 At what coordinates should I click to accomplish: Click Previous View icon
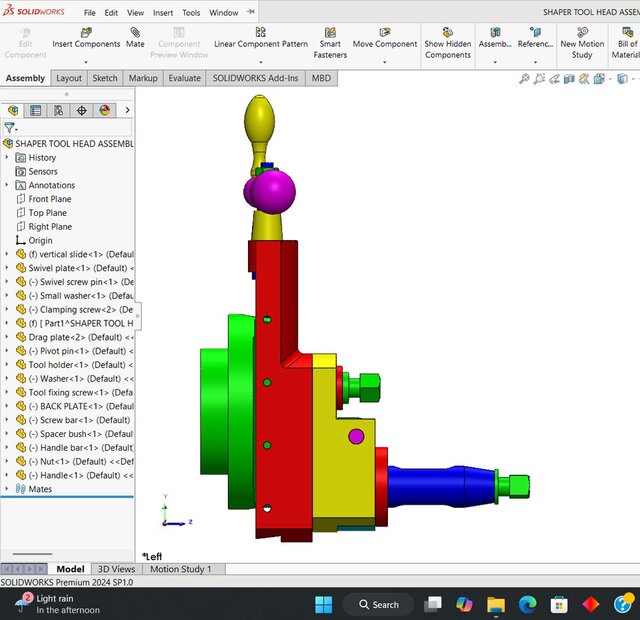click(554, 78)
